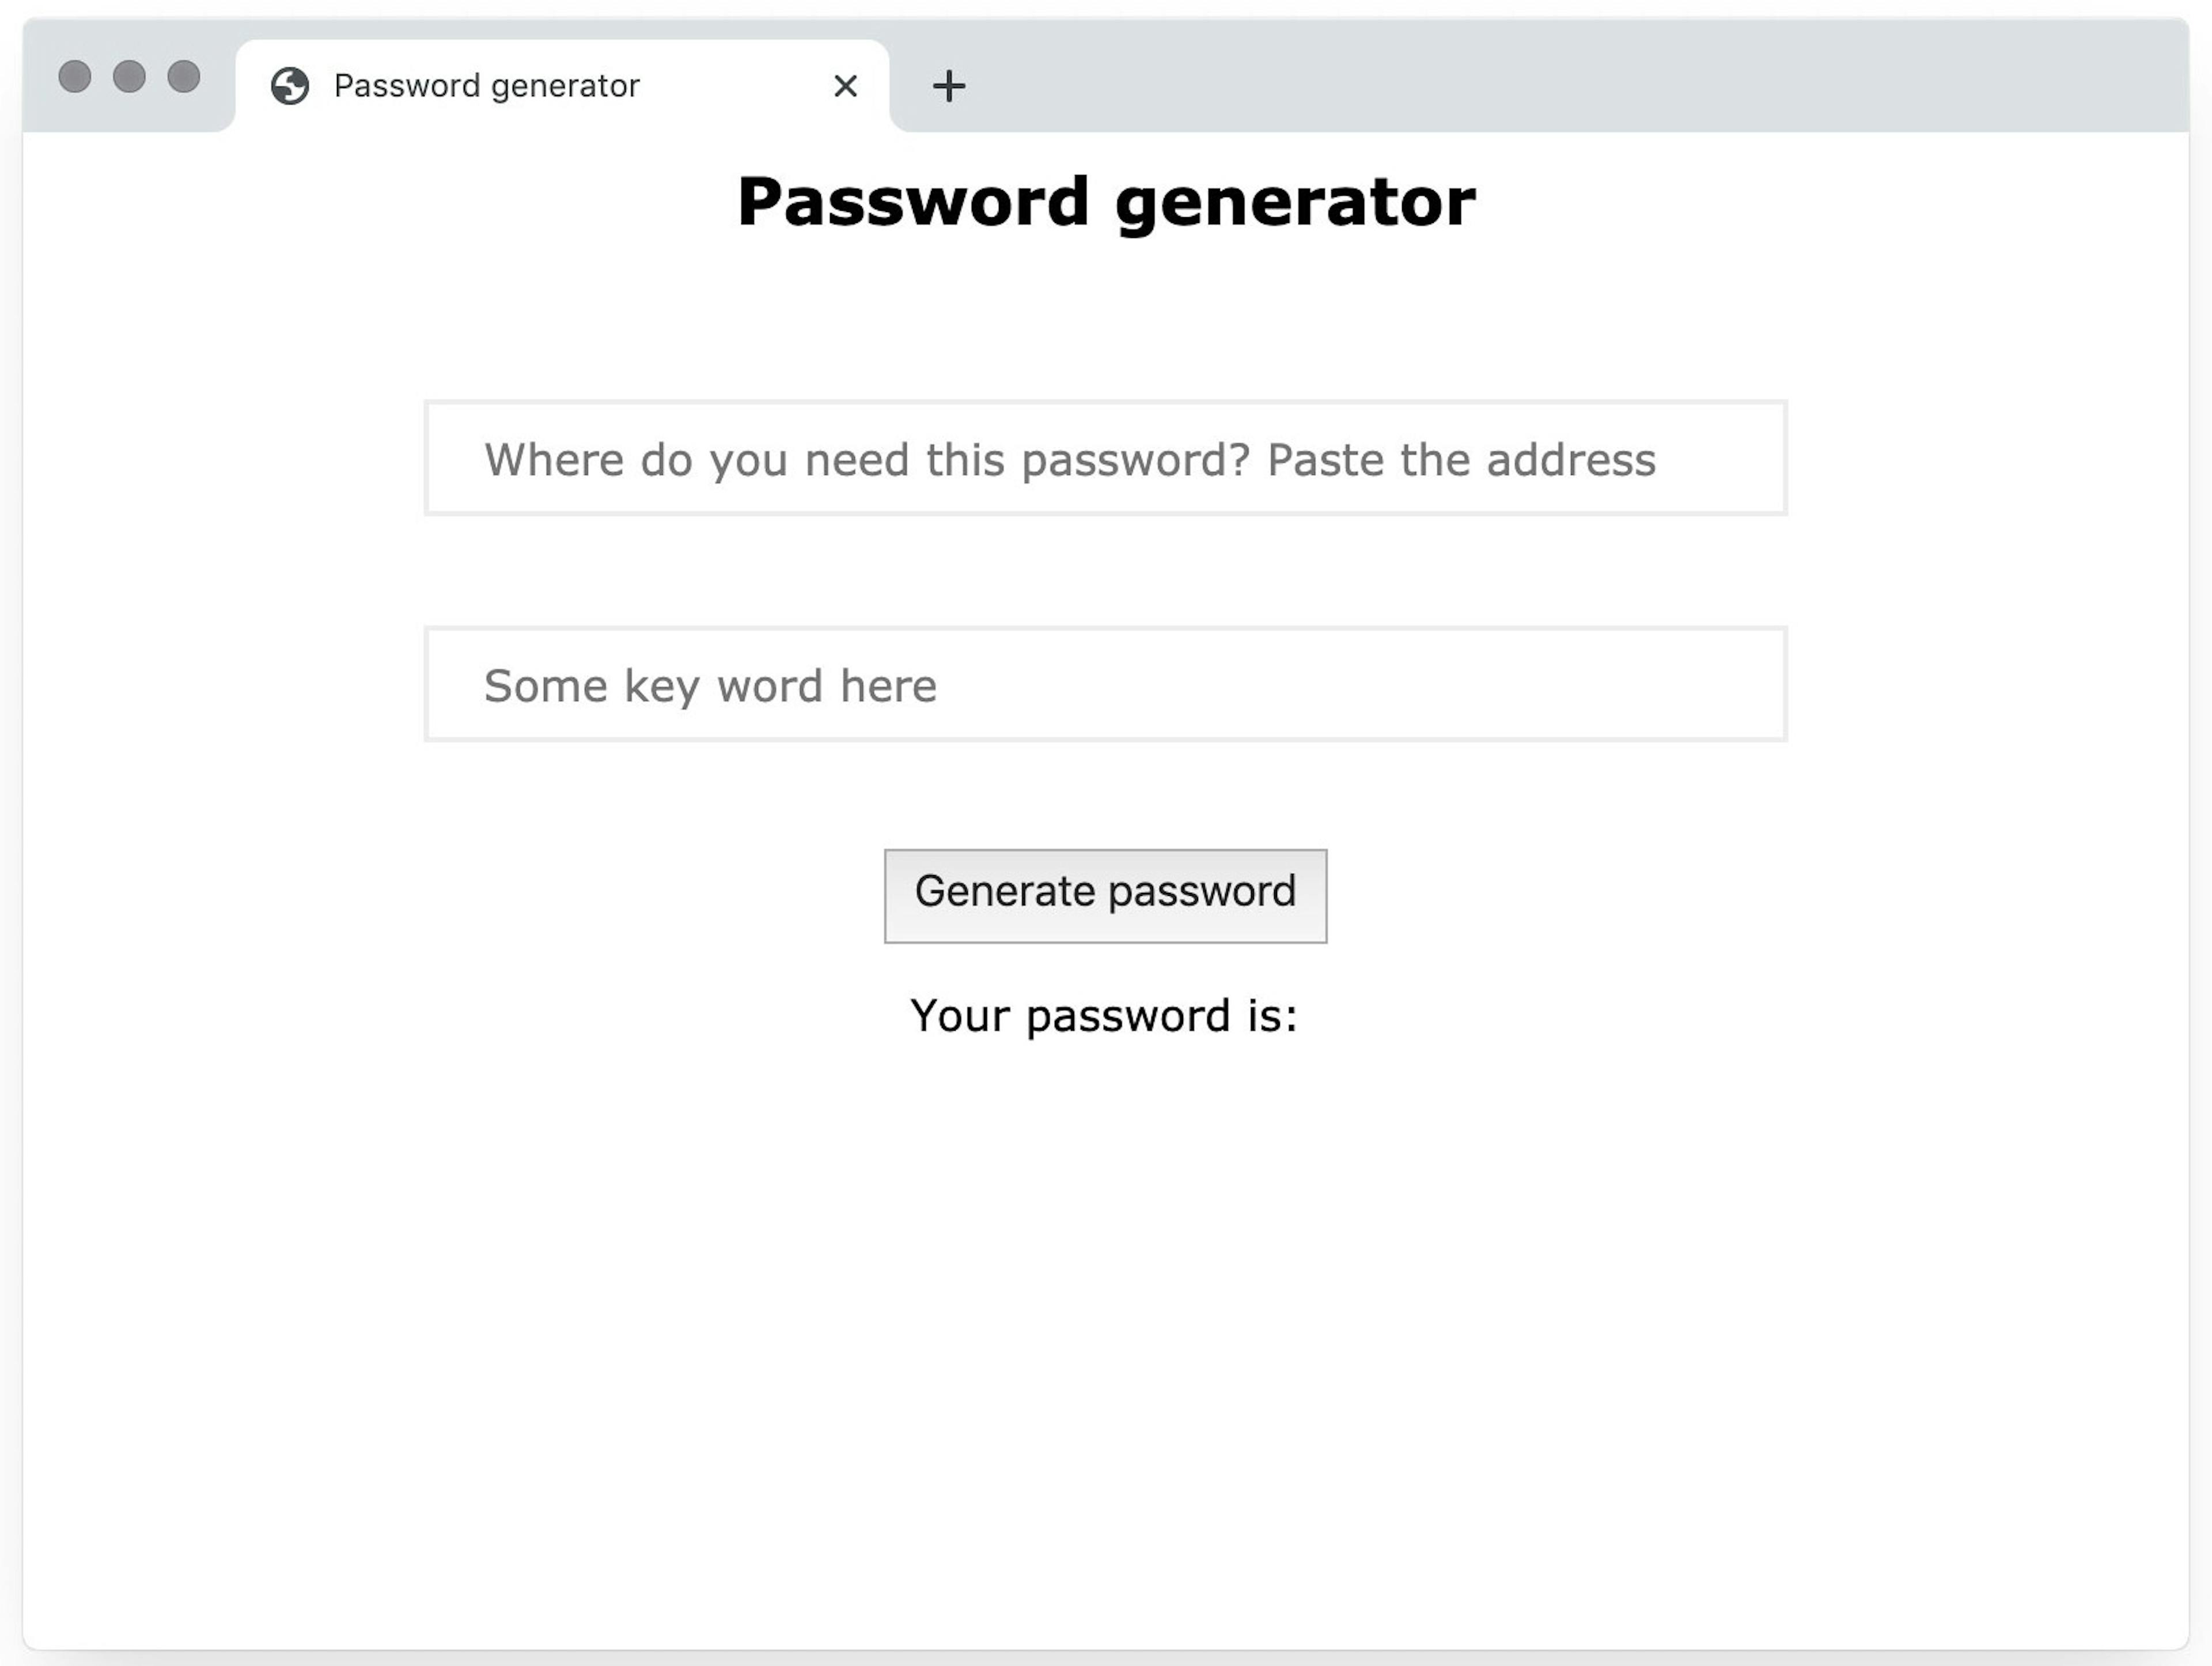Click the globe favicon in the tab
Screen dimensions: 2212x1666
(290, 86)
